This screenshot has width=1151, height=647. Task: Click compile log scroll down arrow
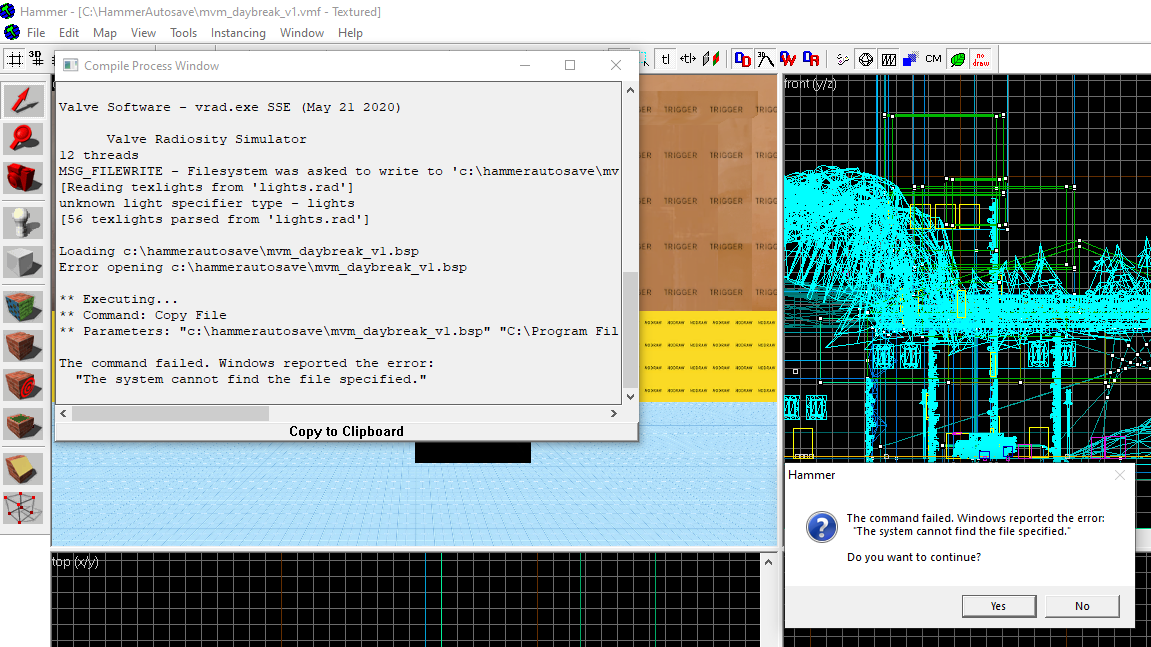pyautogui.click(x=630, y=397)
